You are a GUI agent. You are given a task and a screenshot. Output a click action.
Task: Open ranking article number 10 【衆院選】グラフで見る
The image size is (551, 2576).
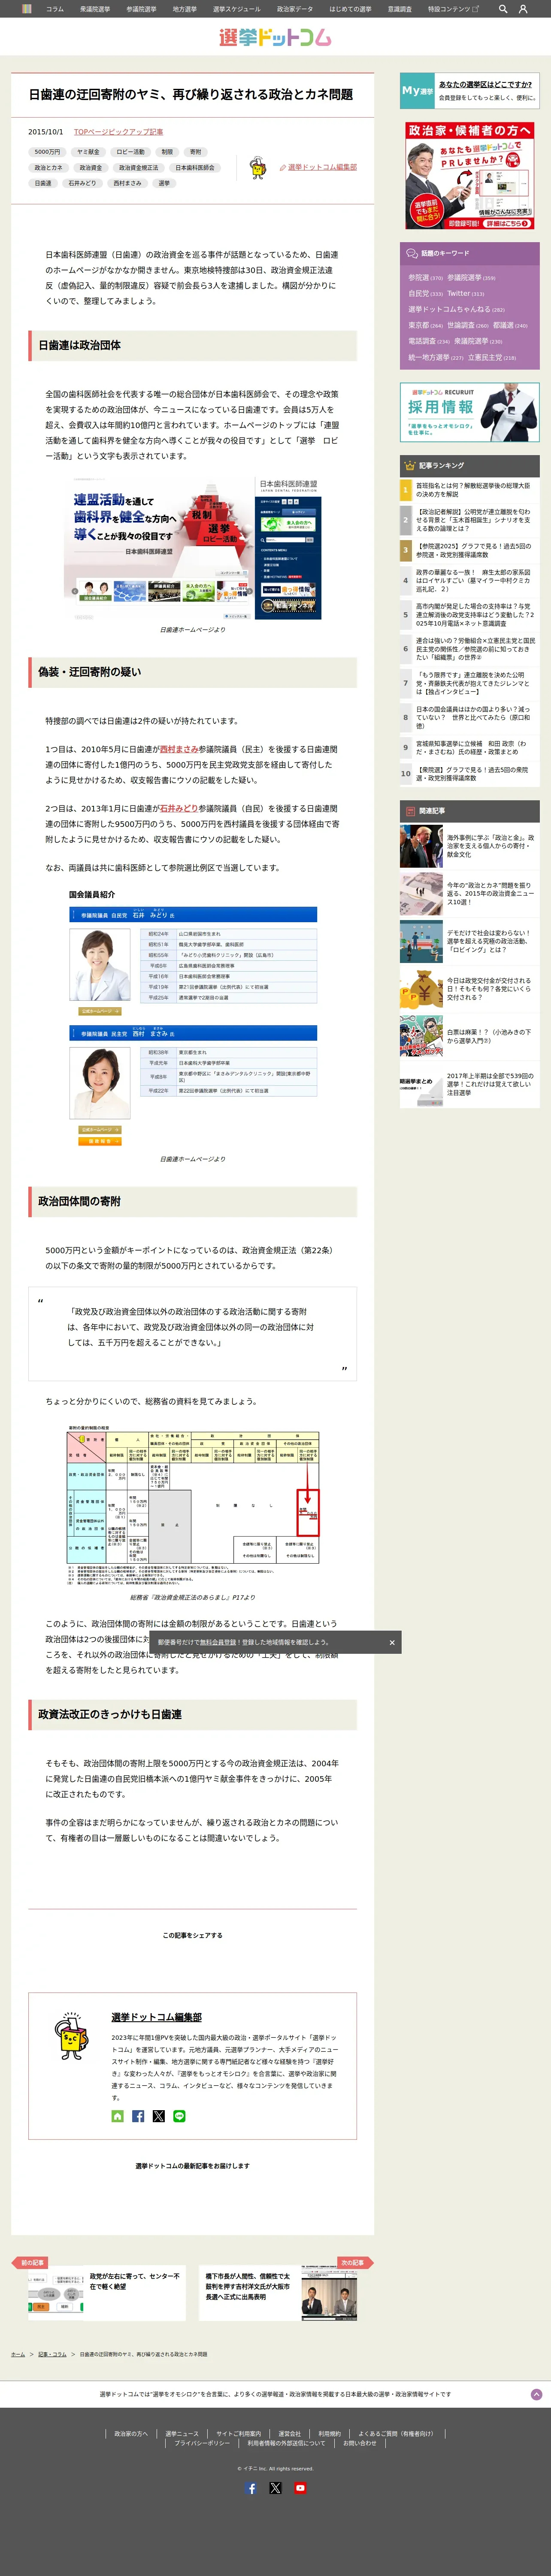469,774
